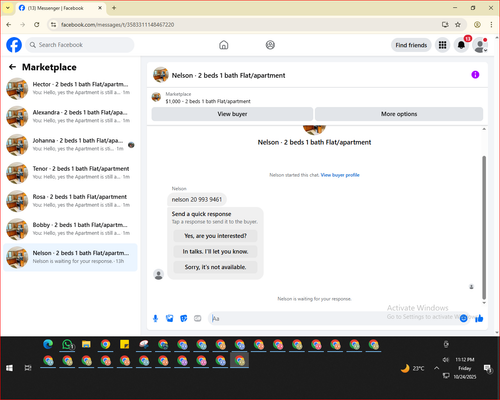Open Bobby's apartment conversation
The image size is (500, 400).
click(70, 229)
